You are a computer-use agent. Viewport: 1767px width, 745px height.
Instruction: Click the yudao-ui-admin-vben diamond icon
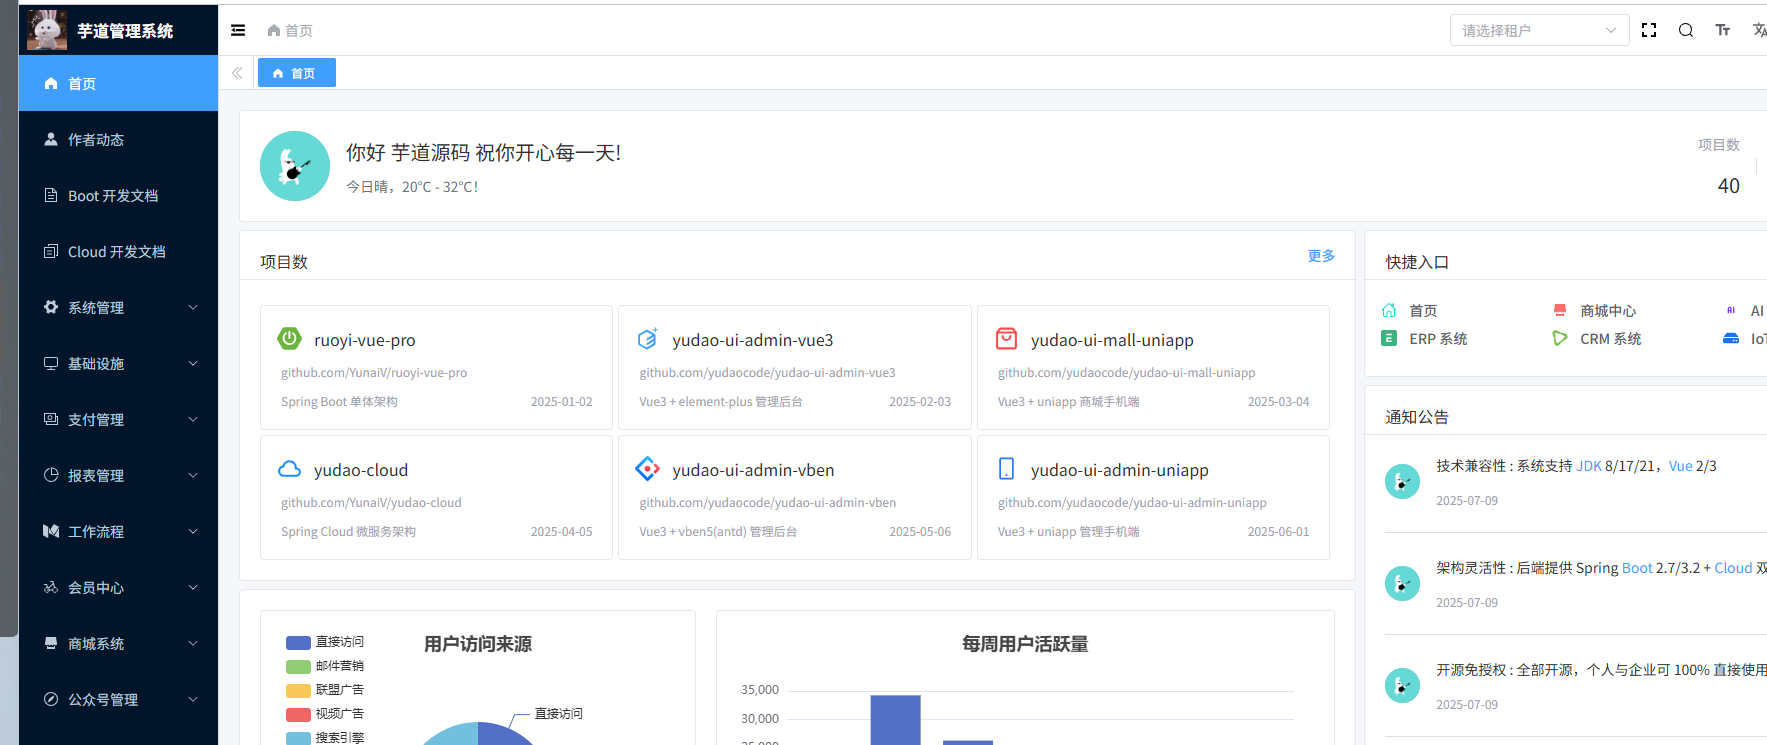pos(648,469)
